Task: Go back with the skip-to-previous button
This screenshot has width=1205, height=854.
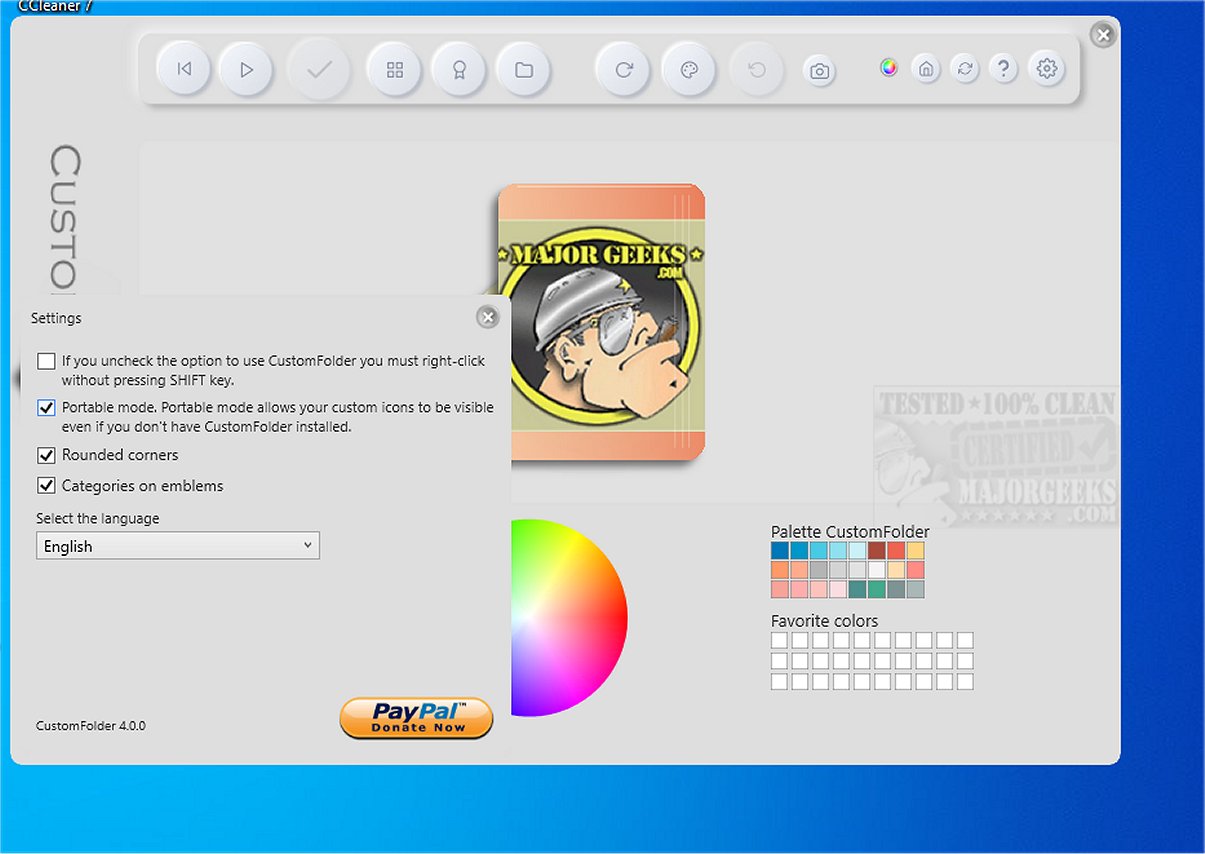Action: tap(184, 70)
